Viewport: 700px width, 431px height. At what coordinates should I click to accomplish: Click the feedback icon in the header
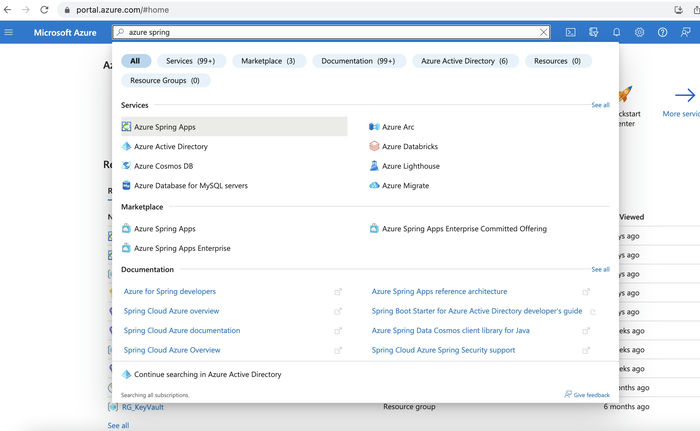tap(685, 32)
